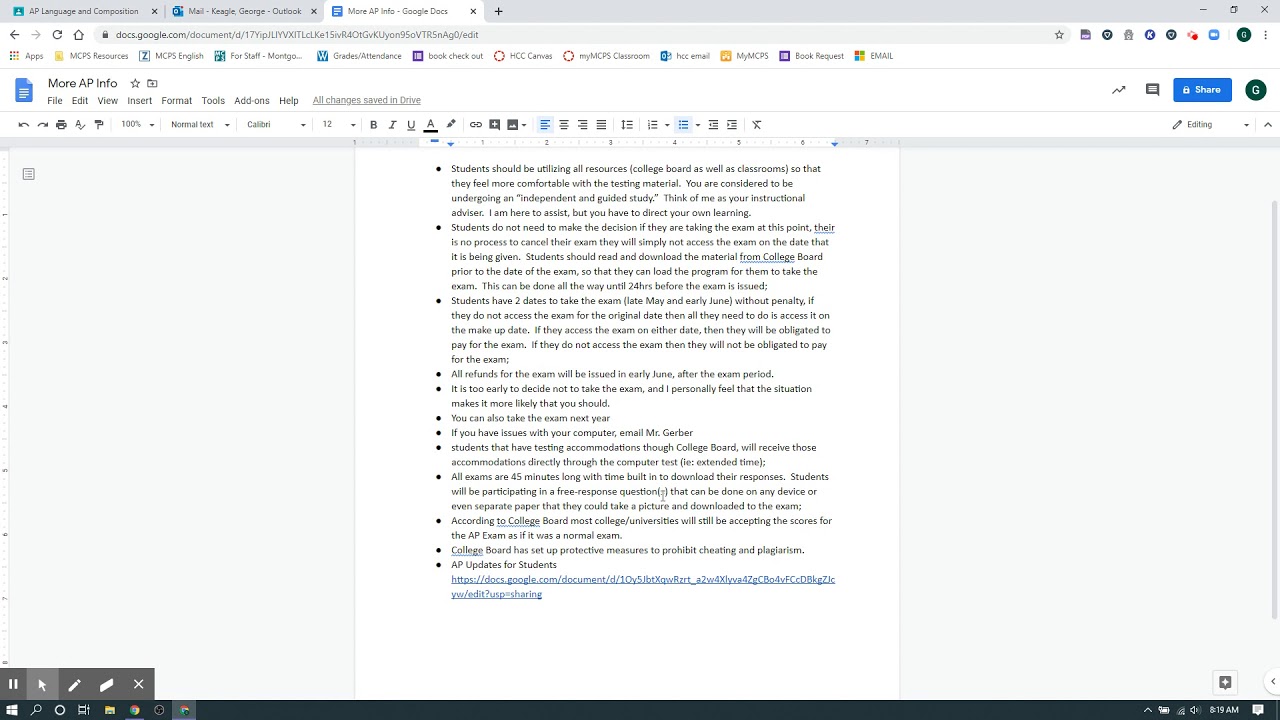Open the HCC Canvas bookmark

point(523,56)
